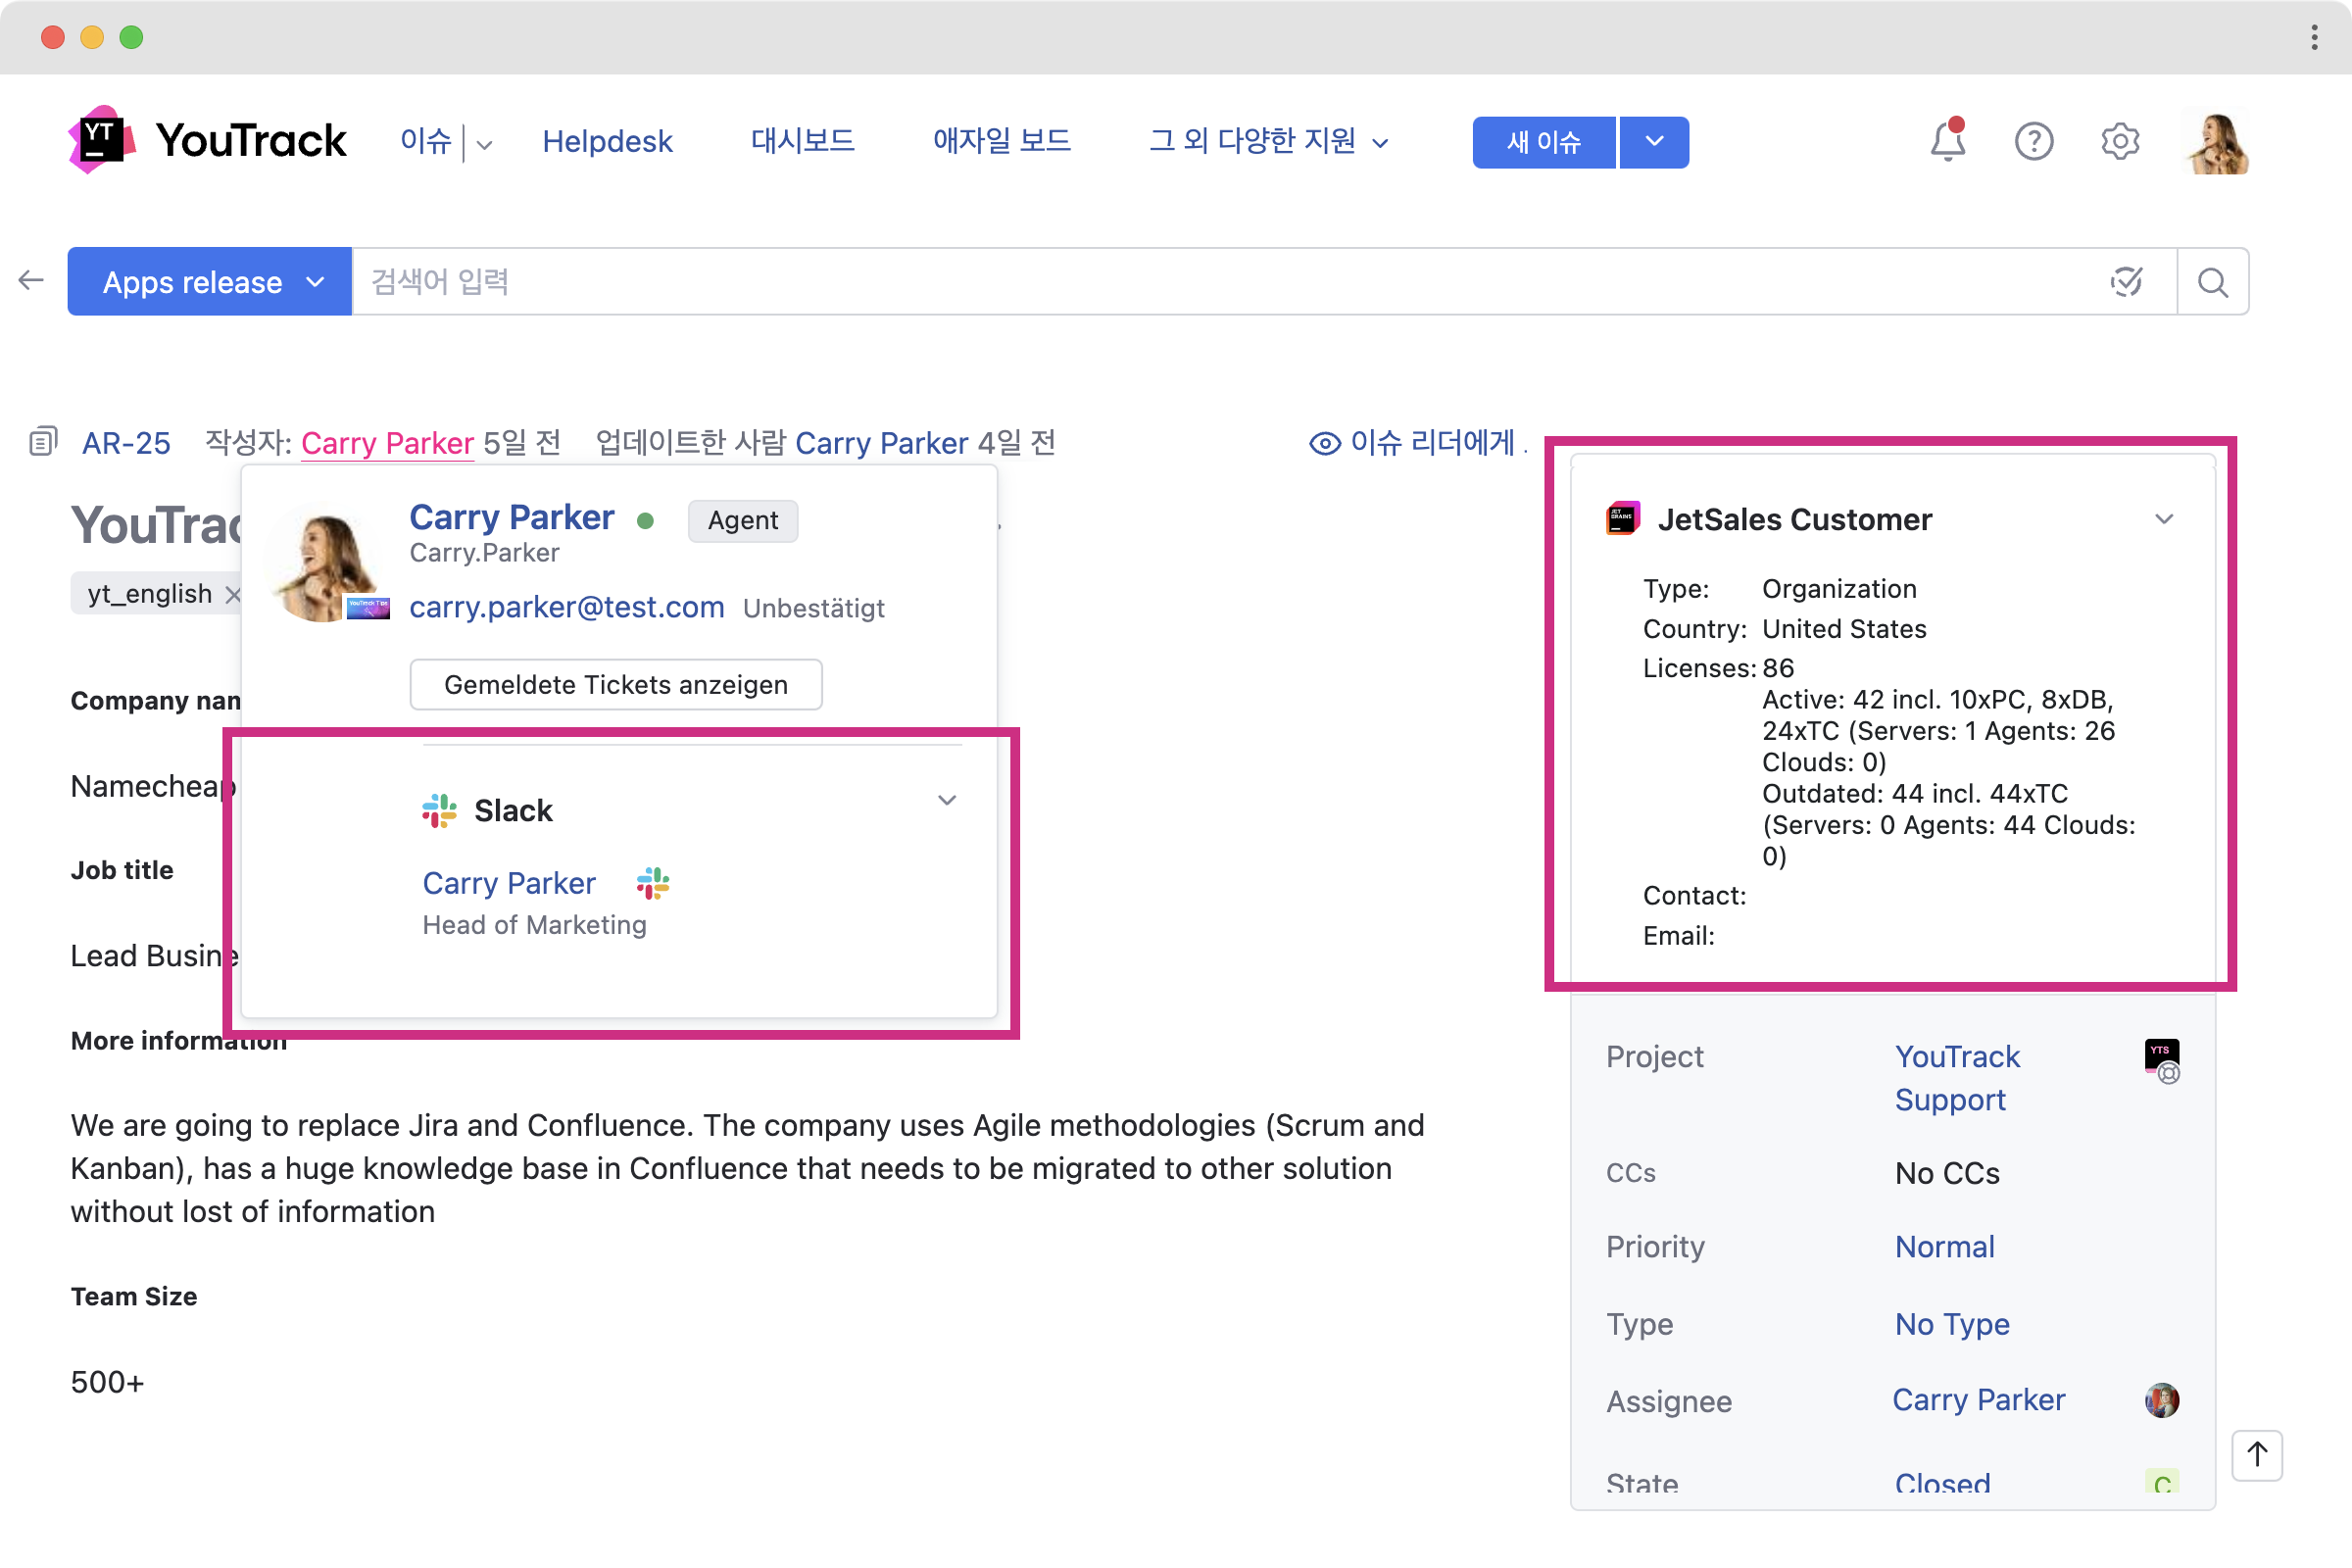Click the Closed state badge icon

[2161, 1482]
